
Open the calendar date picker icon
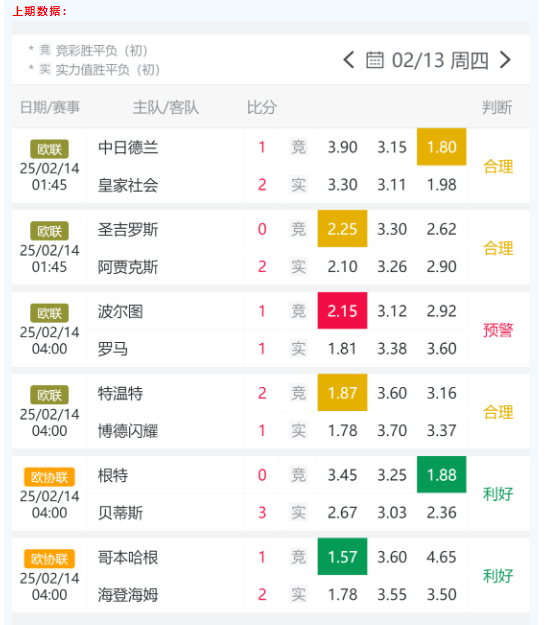coord(375,60)
